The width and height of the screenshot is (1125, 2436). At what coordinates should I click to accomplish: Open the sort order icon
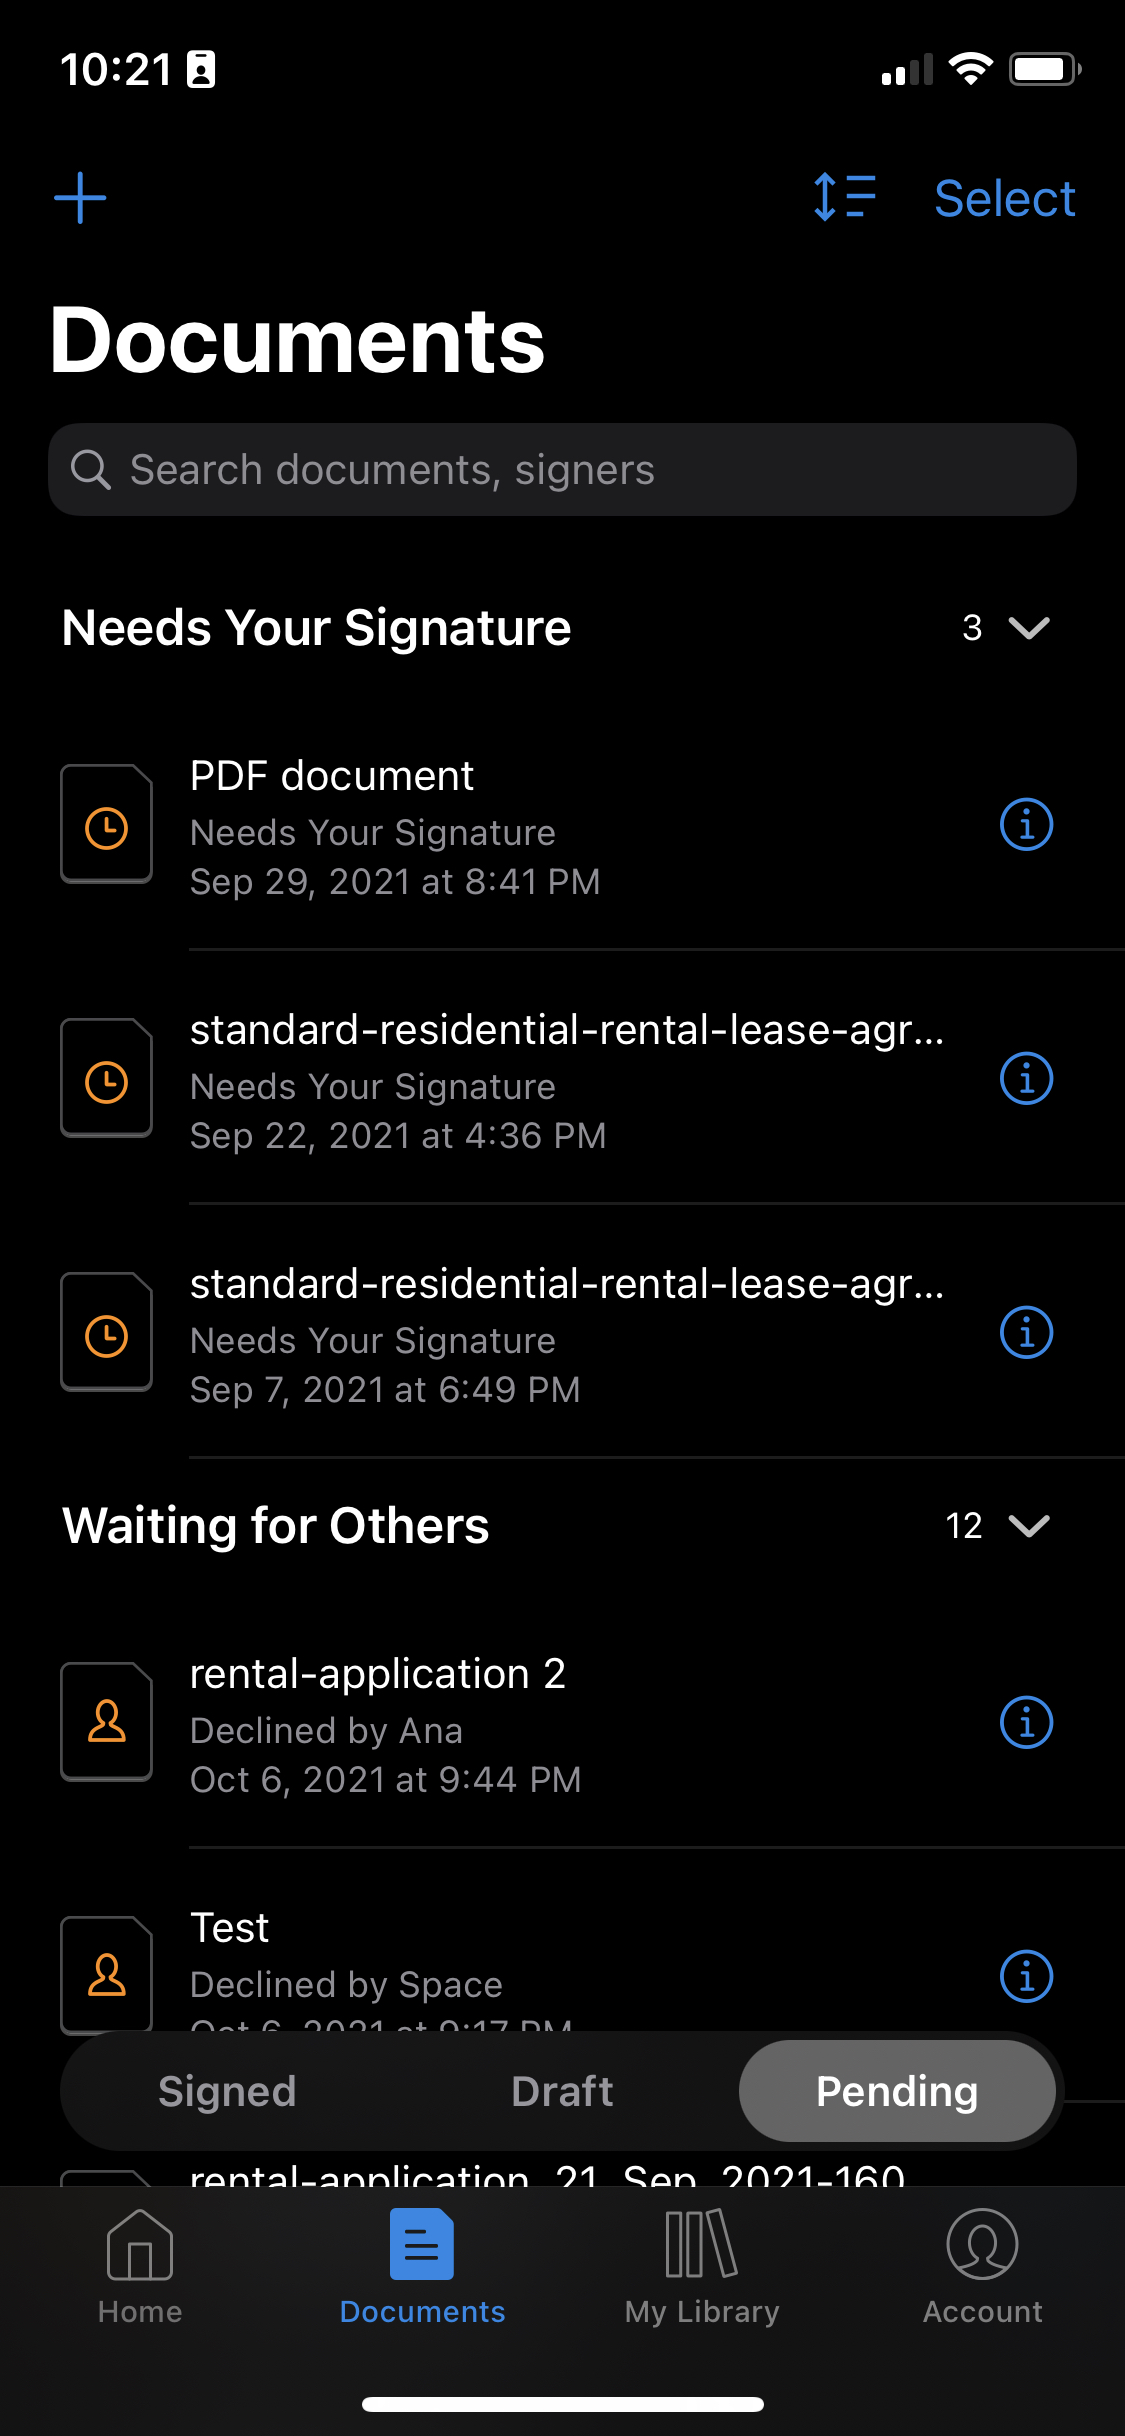tap(845, 197)
